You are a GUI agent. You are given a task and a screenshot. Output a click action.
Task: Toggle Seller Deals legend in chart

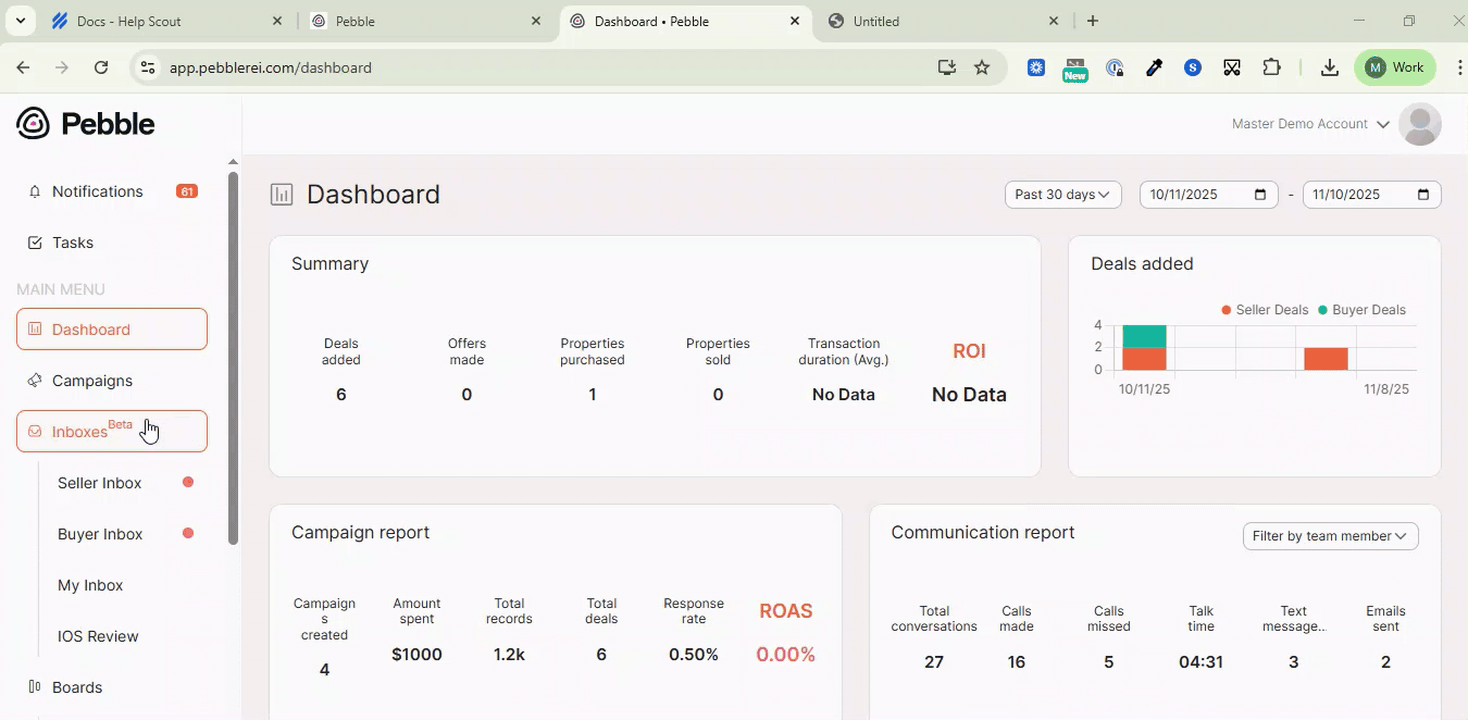pyautogui.click(x=1264, y=310)
